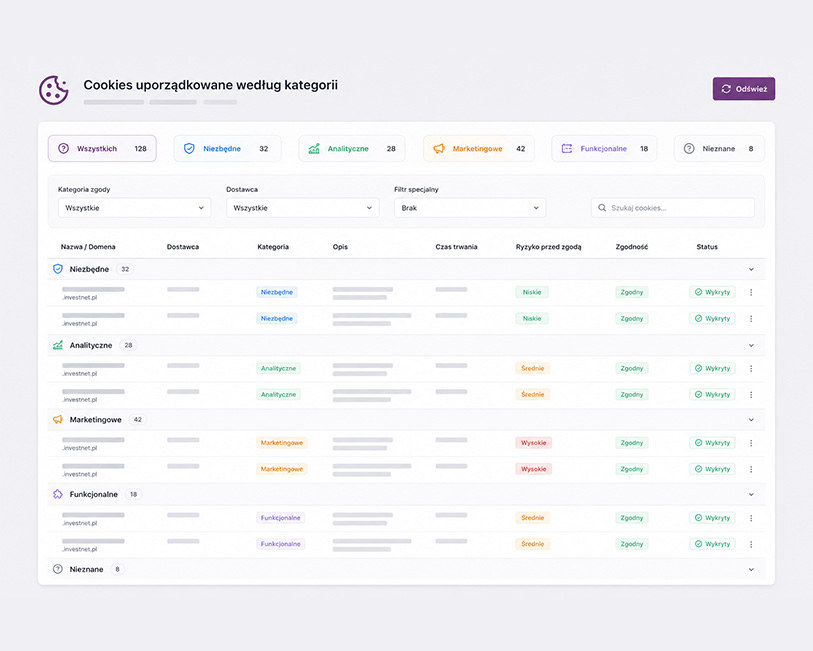Click the chart icon on the Analityczne group header
The width and height of the screenshot is (813, 651).
coord(58,345)
